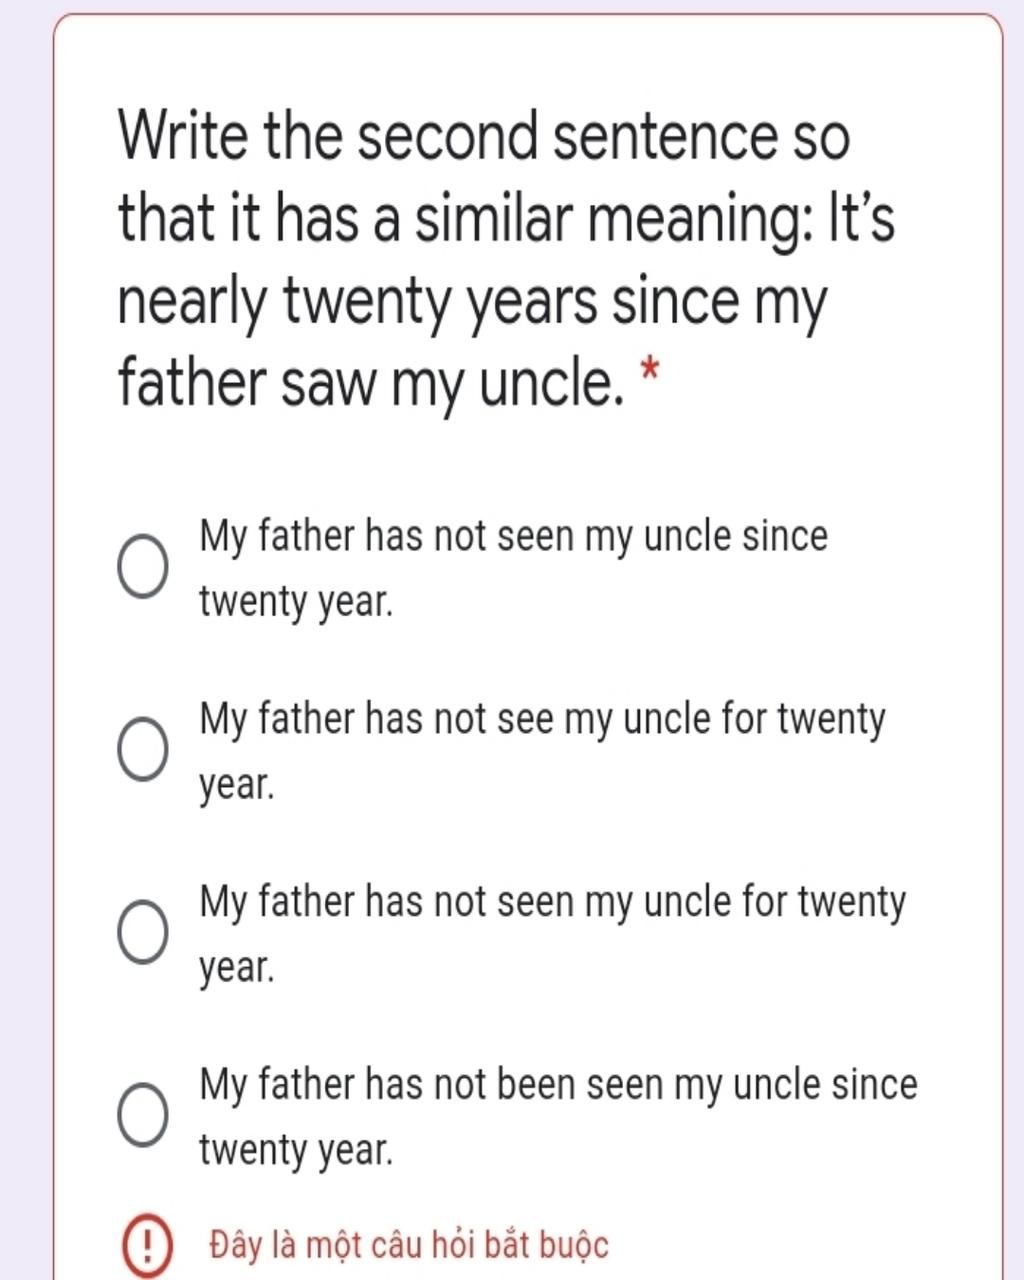Choose radio for "has not see my uncle" option

pos(143,750)
